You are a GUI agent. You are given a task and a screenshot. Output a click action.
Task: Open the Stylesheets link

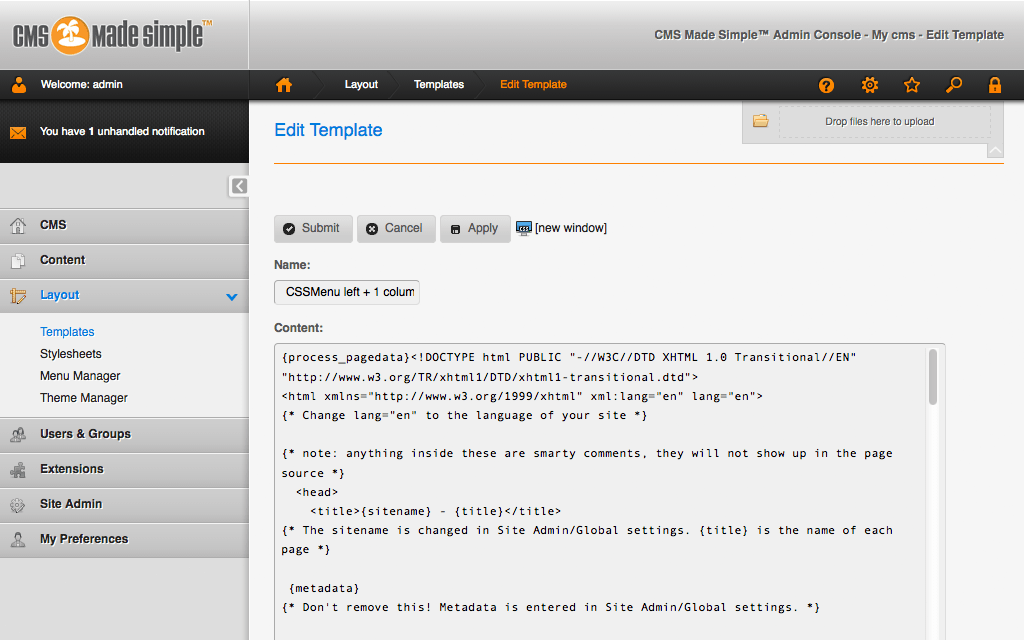pos(70,353)
